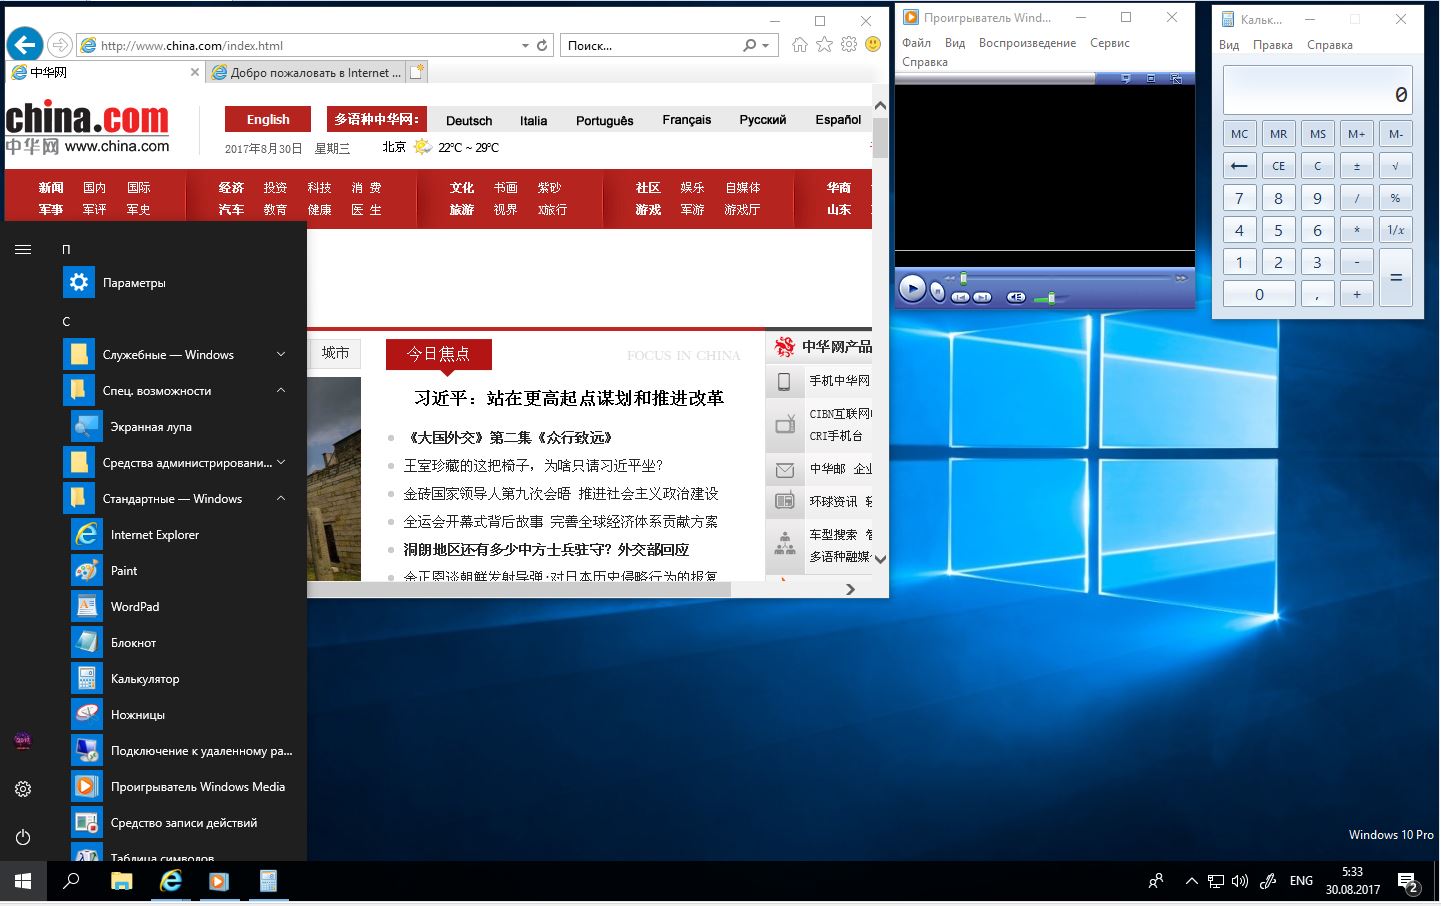1441x906 pixels.
Task: Click the Start menu hamburger button
Action: (x=23, y=249)
